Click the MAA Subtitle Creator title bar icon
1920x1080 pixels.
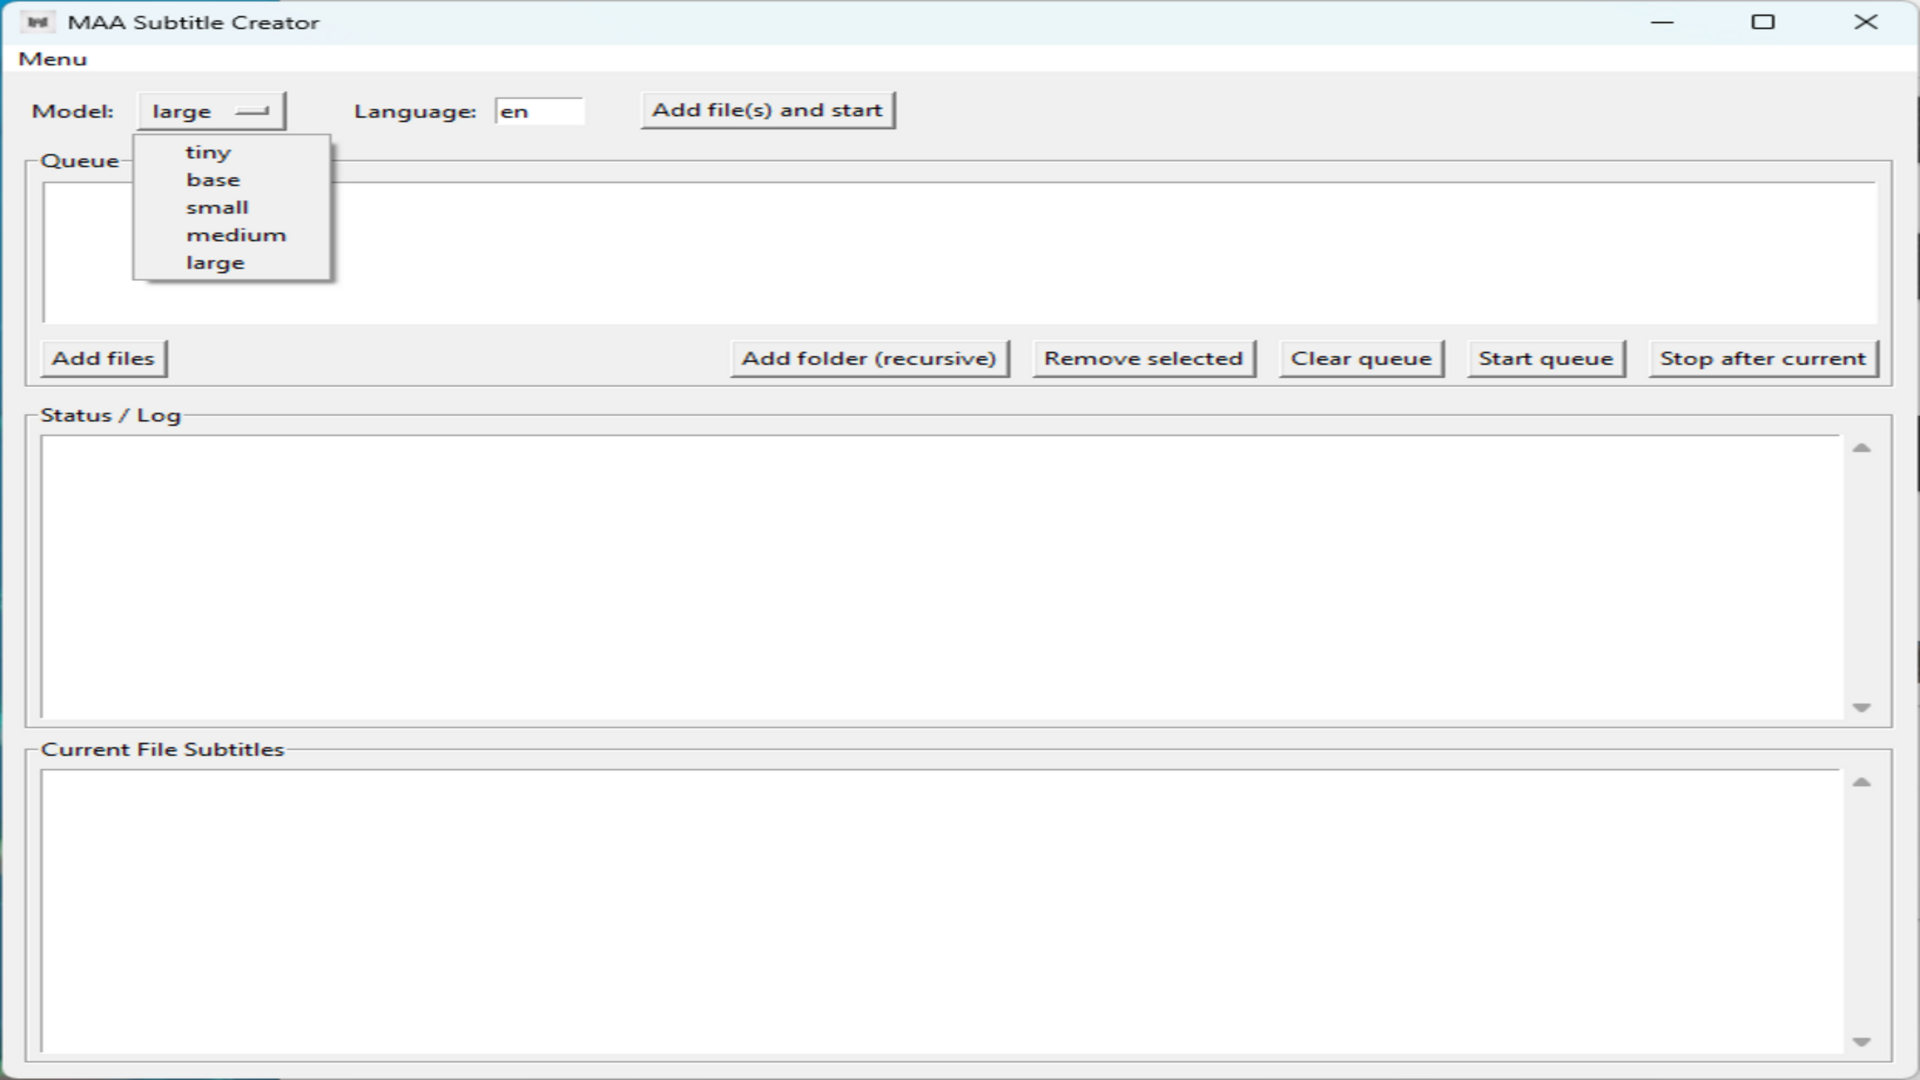38,21
